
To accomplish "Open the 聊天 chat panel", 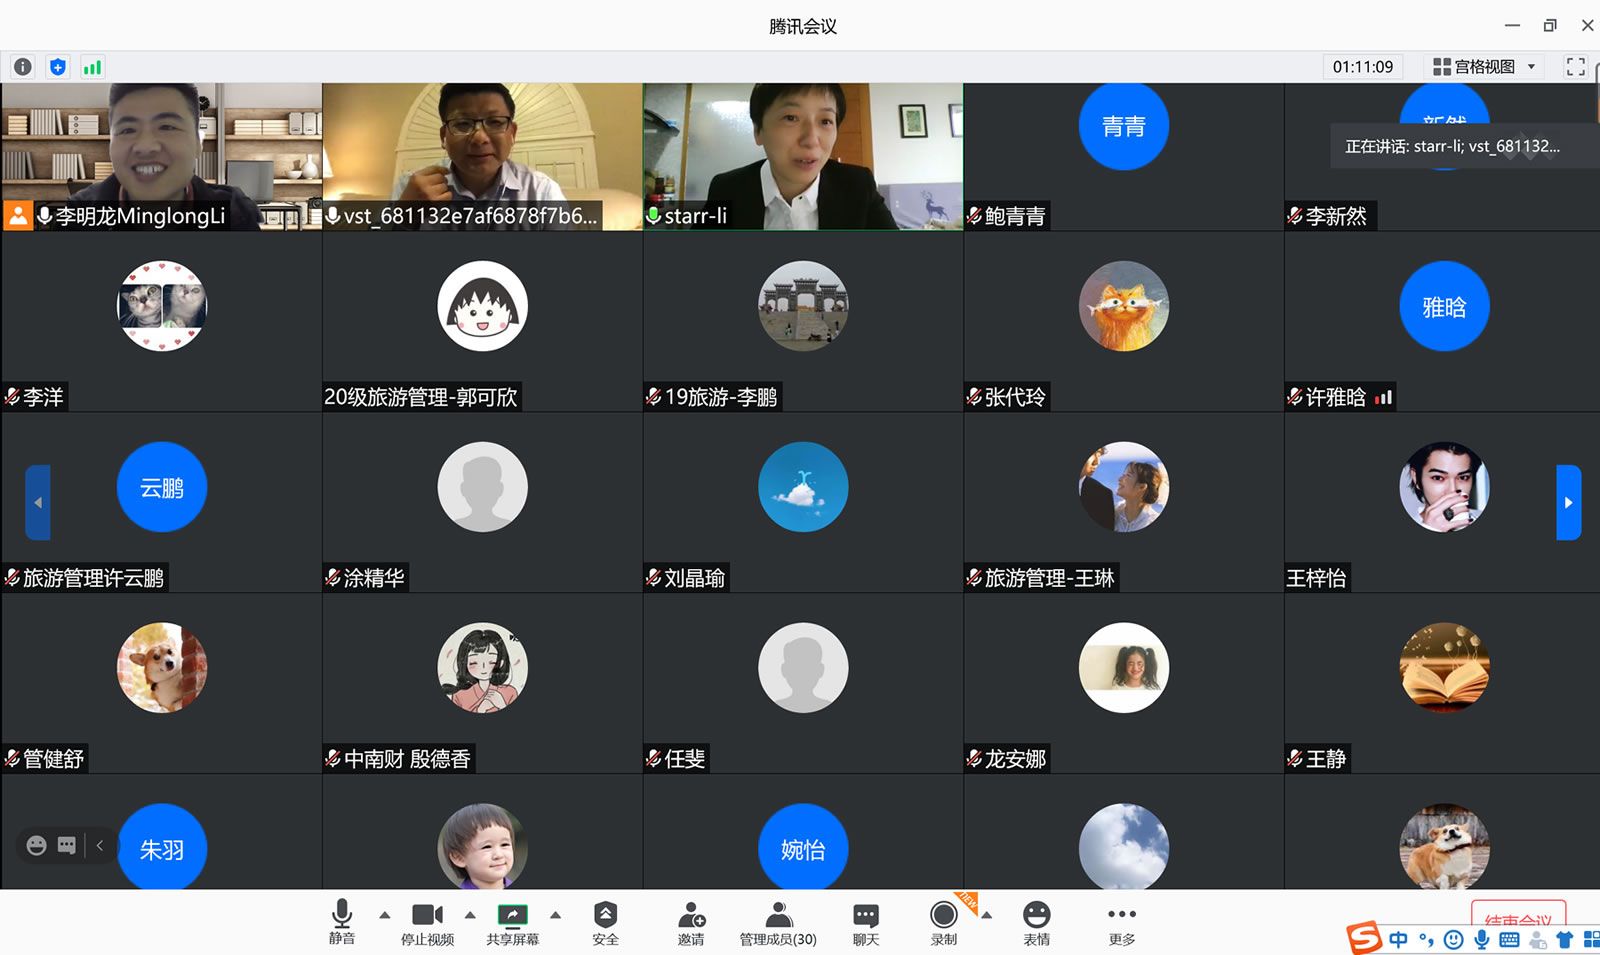I will (x=866, y=922).
